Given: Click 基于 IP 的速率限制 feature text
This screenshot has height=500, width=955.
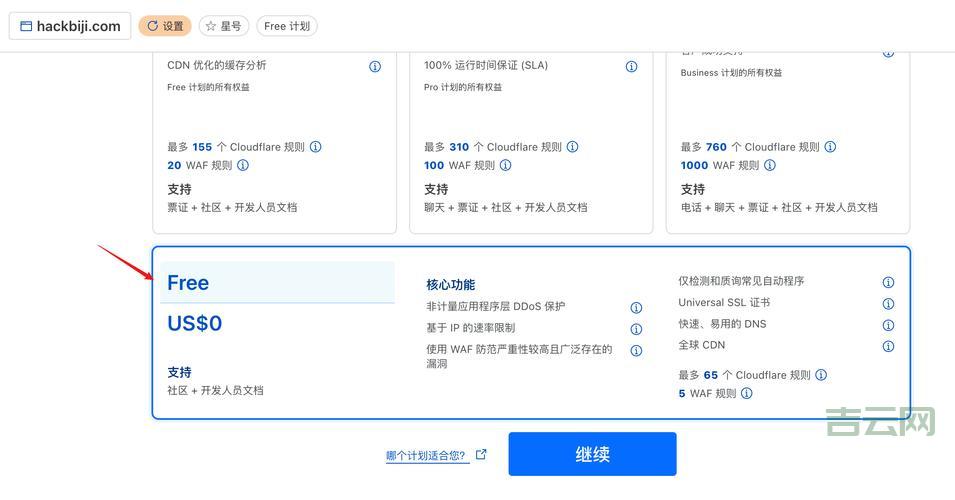Looking at the screenshot, I should 471,328.
